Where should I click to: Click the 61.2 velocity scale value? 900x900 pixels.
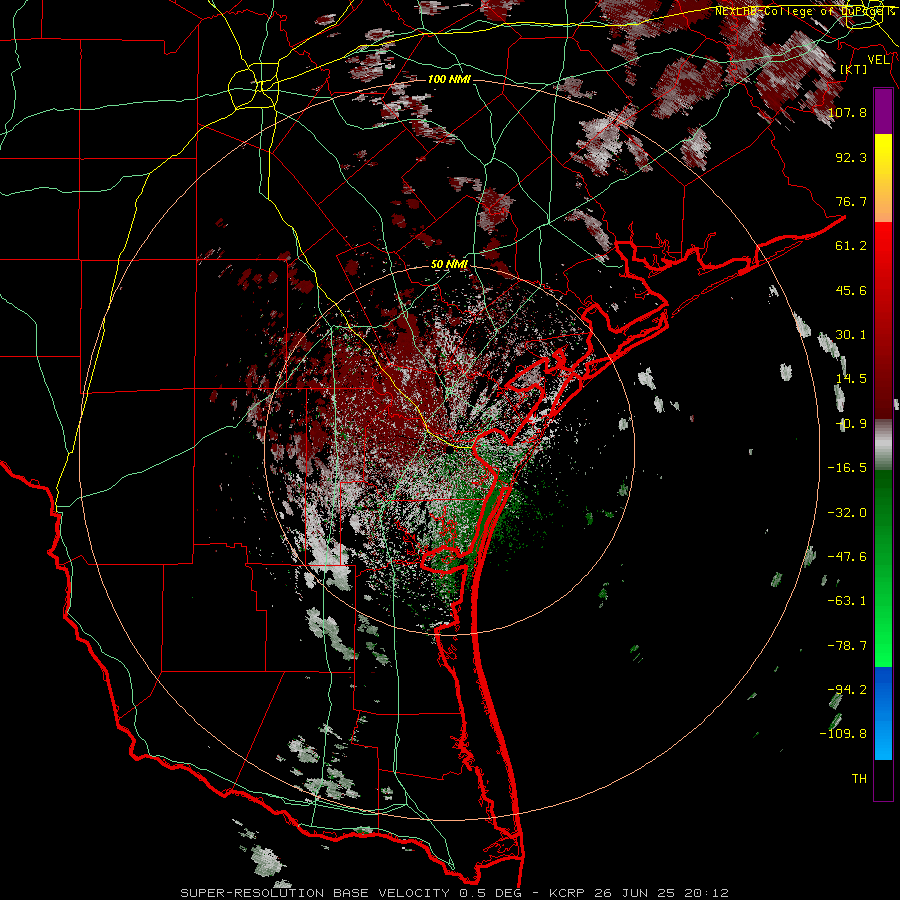click(x=851, y=245)
